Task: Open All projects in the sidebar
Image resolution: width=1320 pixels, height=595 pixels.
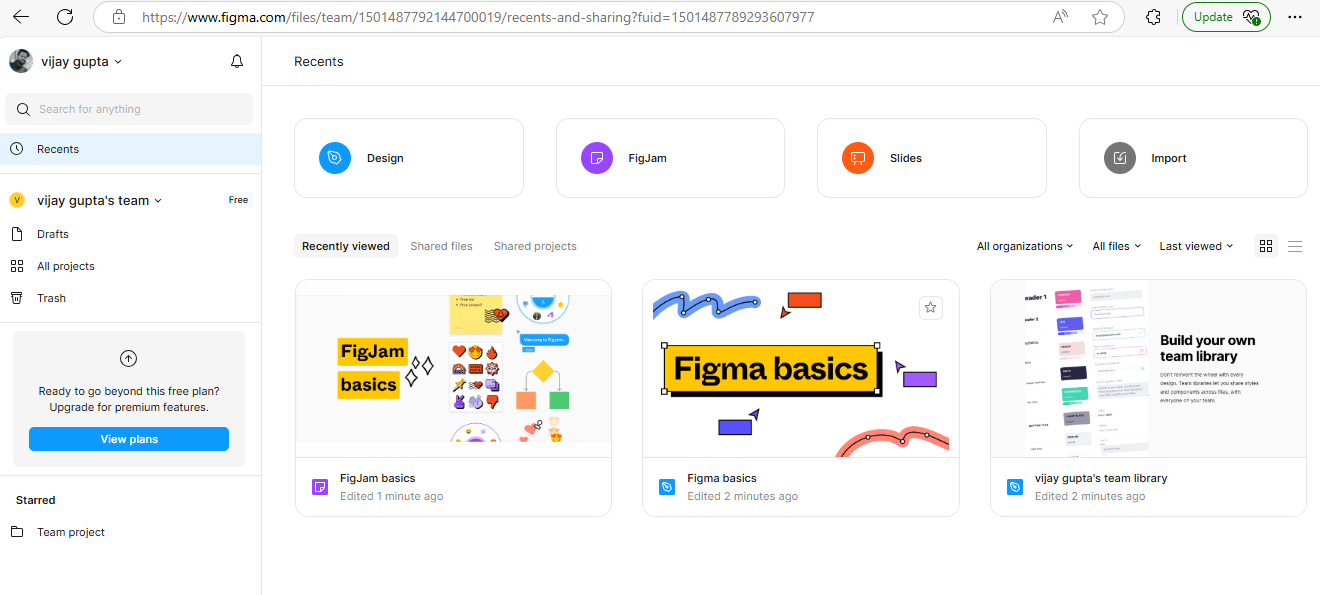Action: (130, 266)
